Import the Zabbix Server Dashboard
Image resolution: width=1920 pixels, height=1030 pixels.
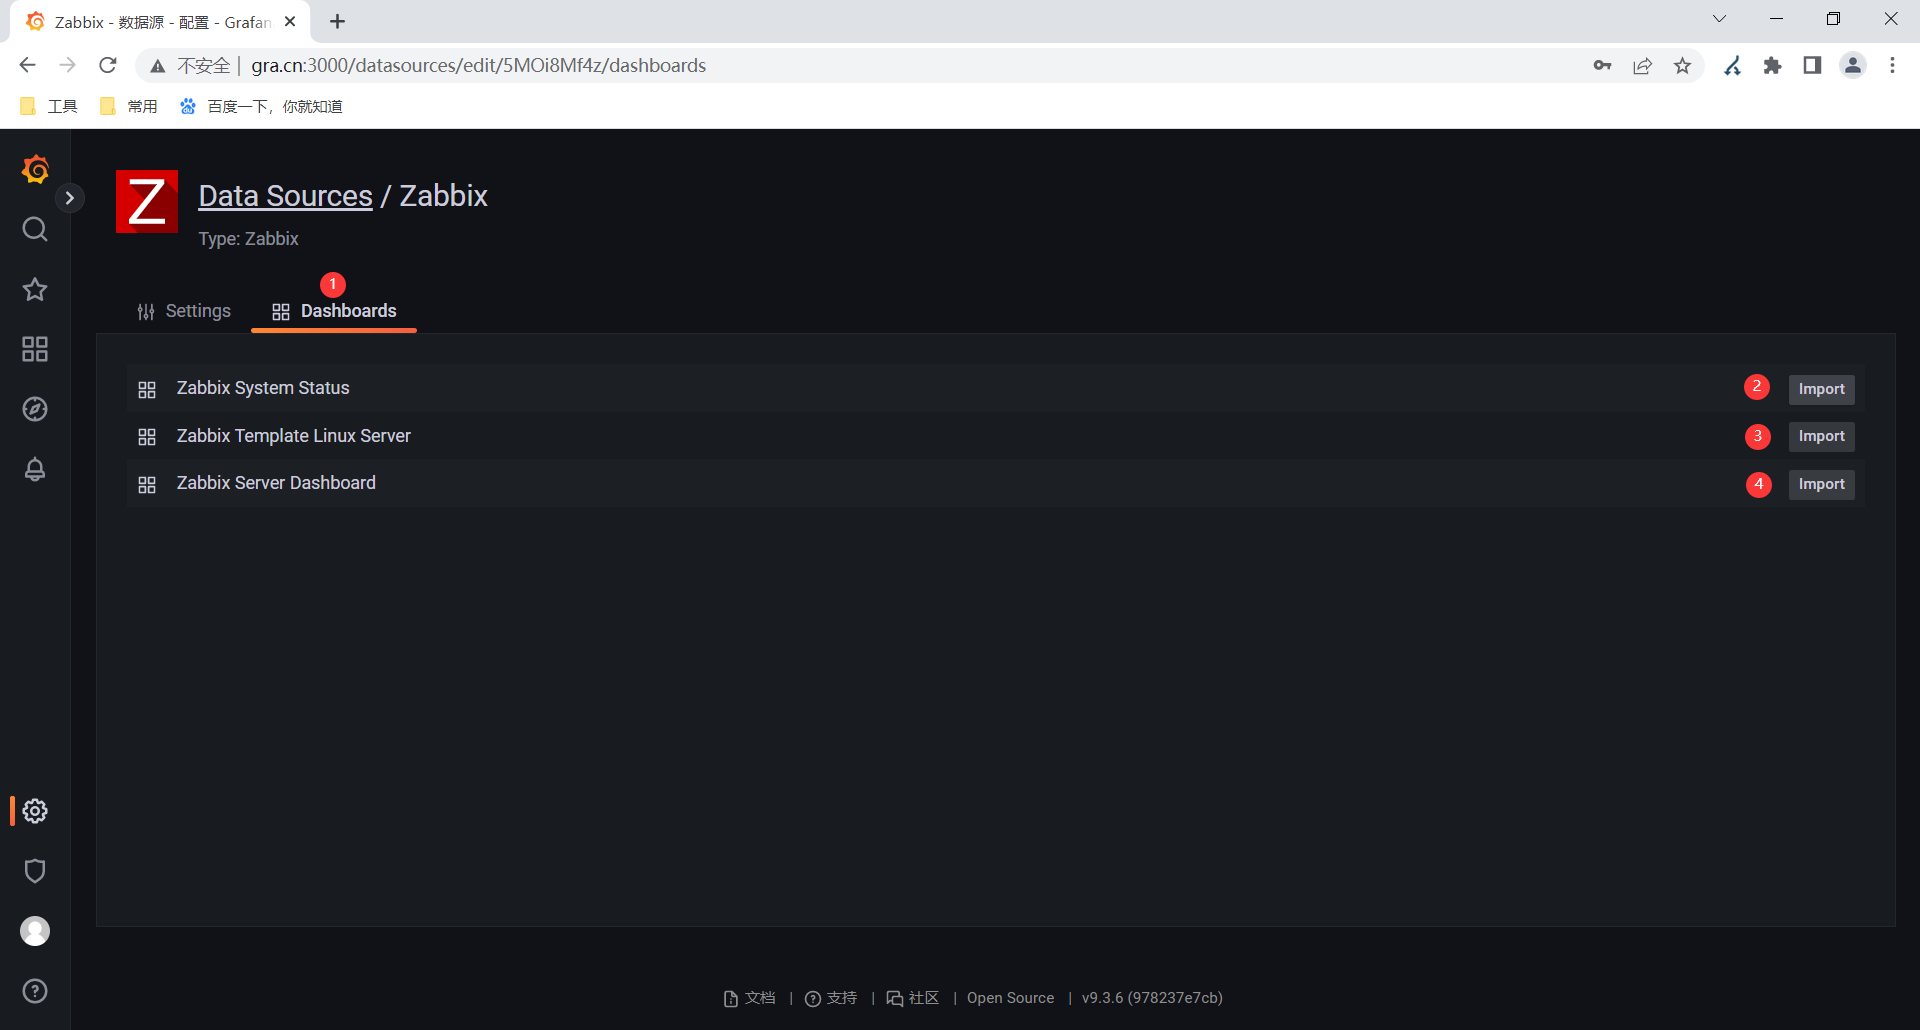(x=1821, y=484)
